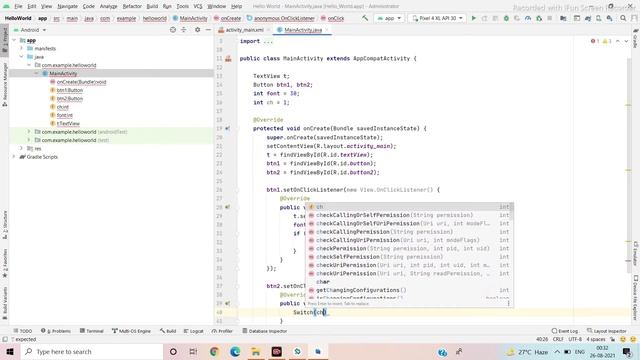
Task: Open the VCS menu
Action: tap(198, 7)
